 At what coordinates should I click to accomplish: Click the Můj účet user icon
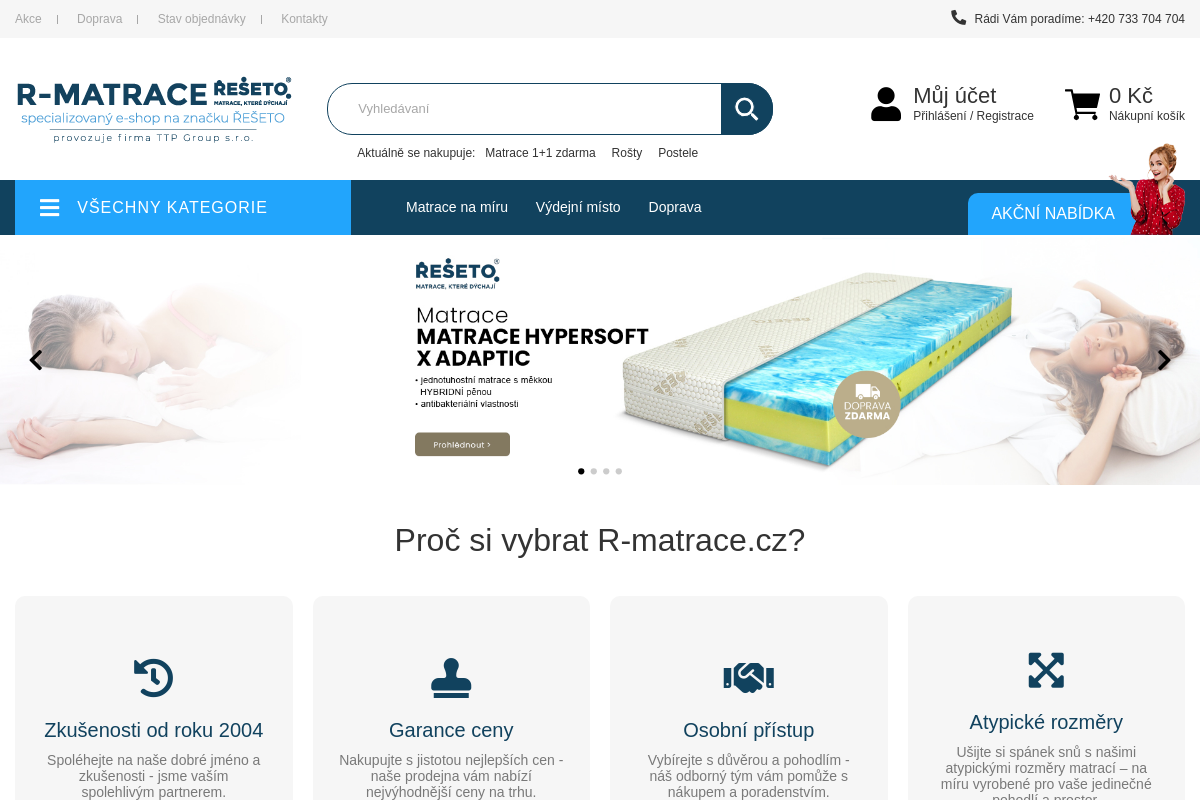886,103
